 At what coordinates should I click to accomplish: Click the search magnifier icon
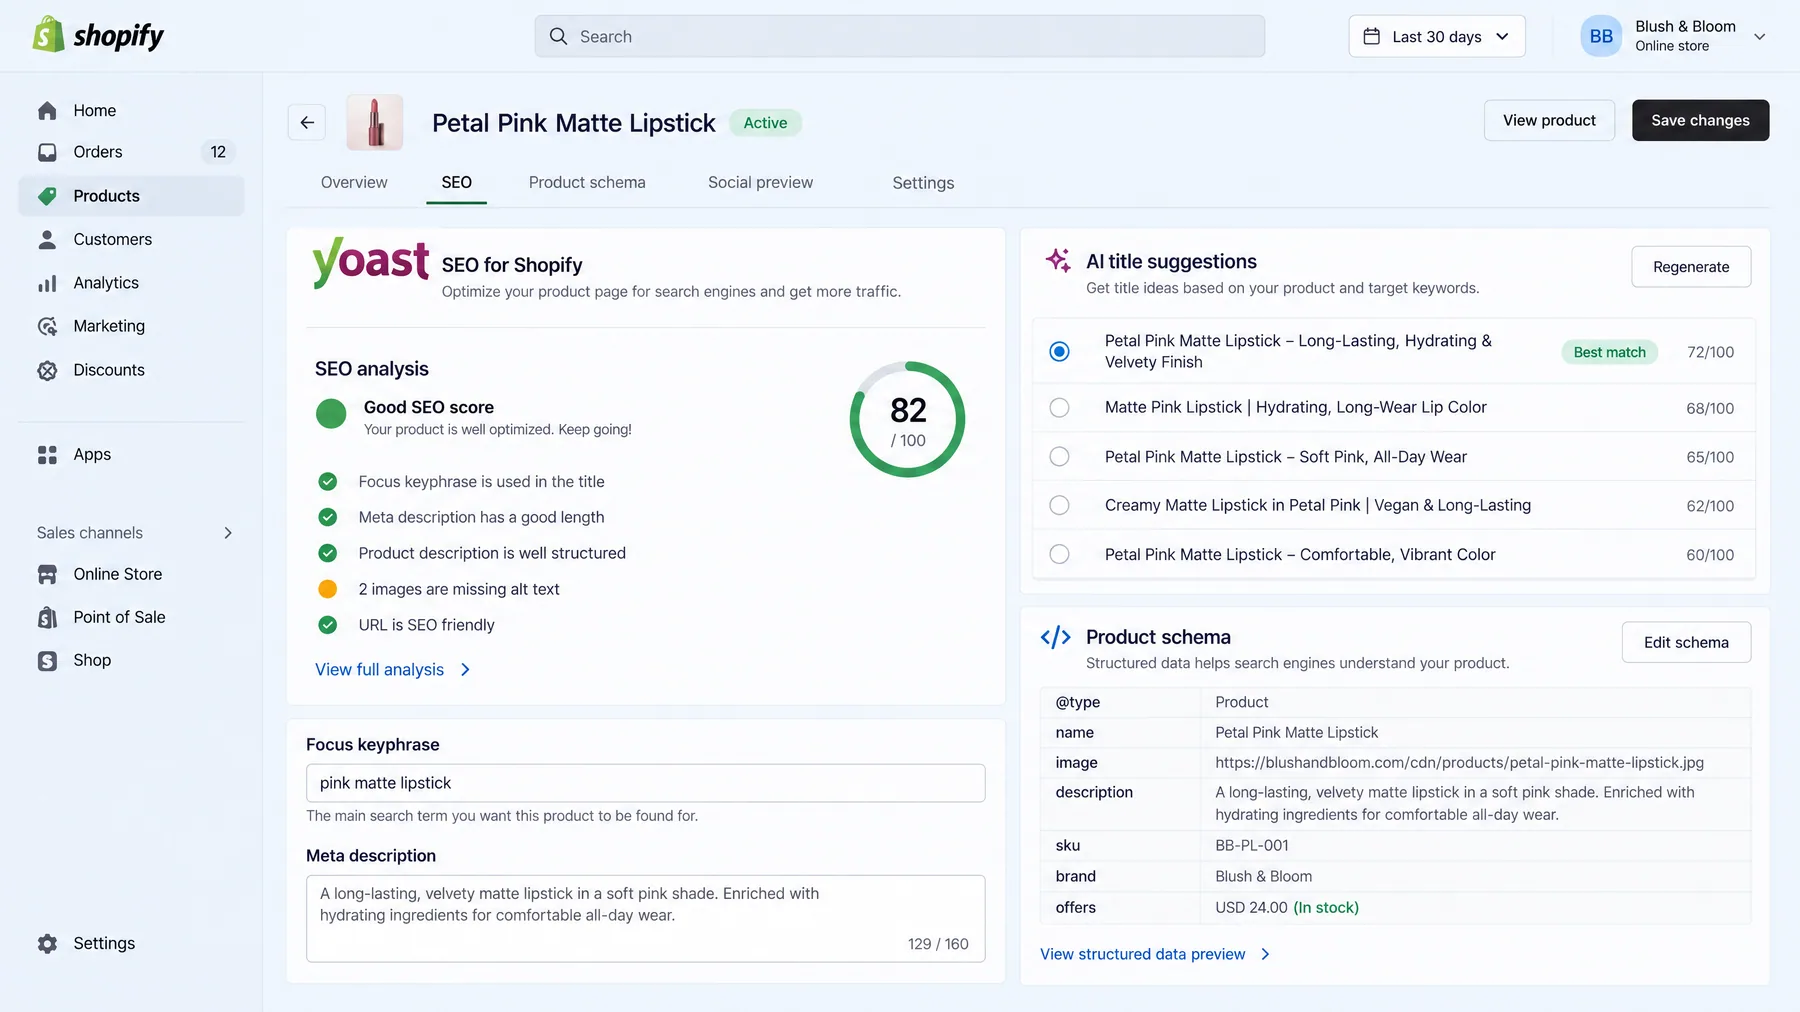pyautogui.click(x=558, y=36)
